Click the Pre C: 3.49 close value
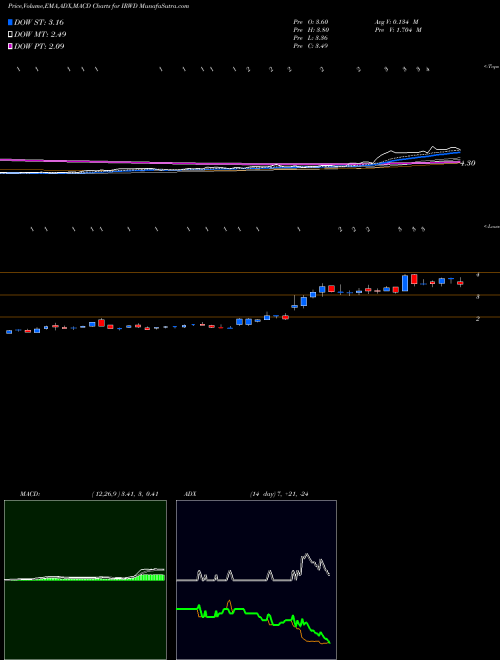This screenshot has width=500, height=660. 311,46
